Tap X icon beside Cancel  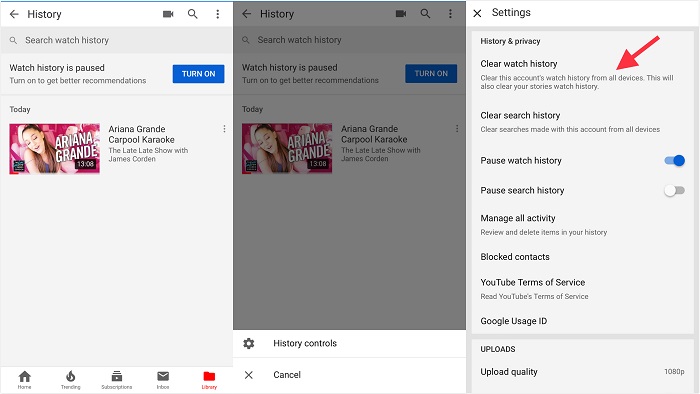pyautogui.click(x=249, y=375)
